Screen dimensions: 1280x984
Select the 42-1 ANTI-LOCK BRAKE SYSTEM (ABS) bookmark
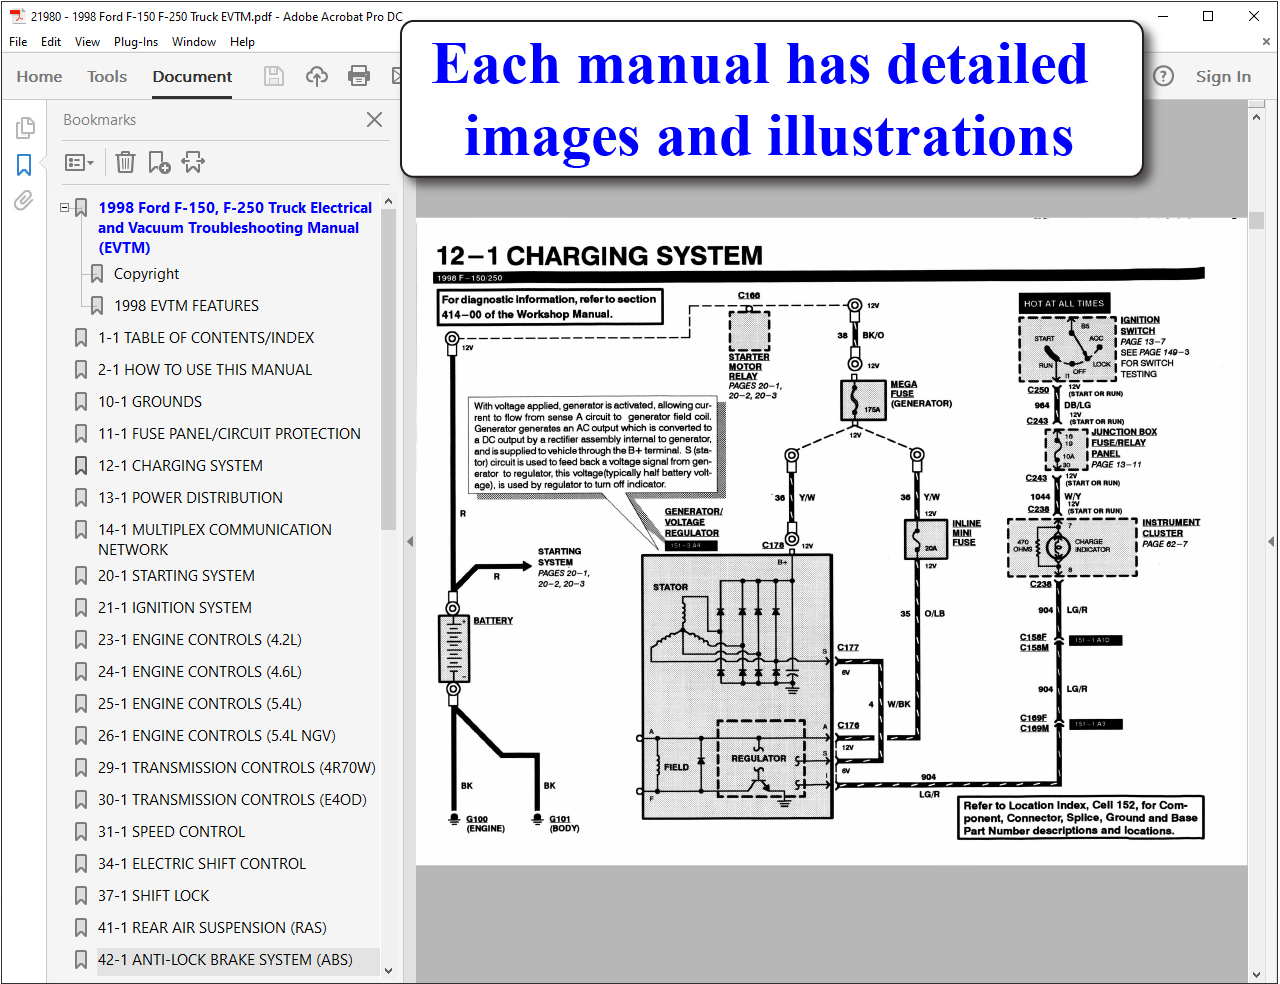(225, 960)
